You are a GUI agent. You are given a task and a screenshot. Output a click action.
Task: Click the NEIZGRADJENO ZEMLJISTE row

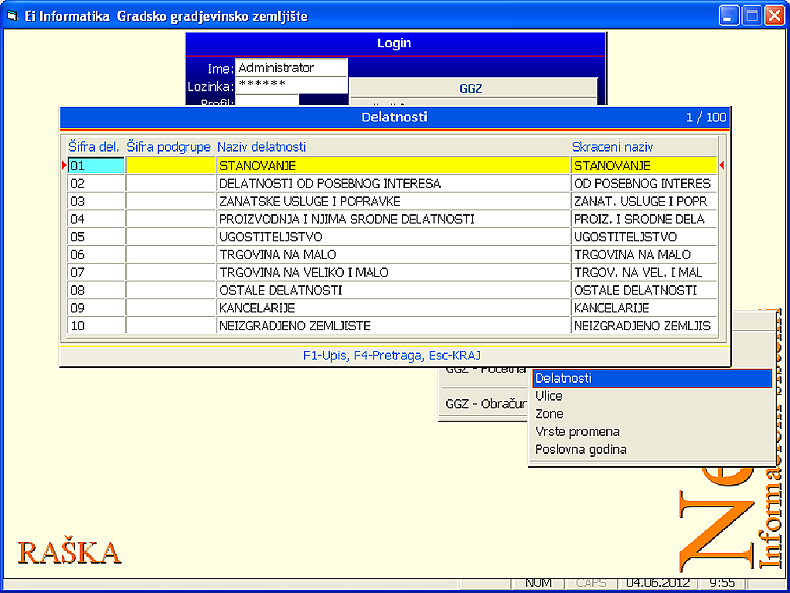click(392, 326)
